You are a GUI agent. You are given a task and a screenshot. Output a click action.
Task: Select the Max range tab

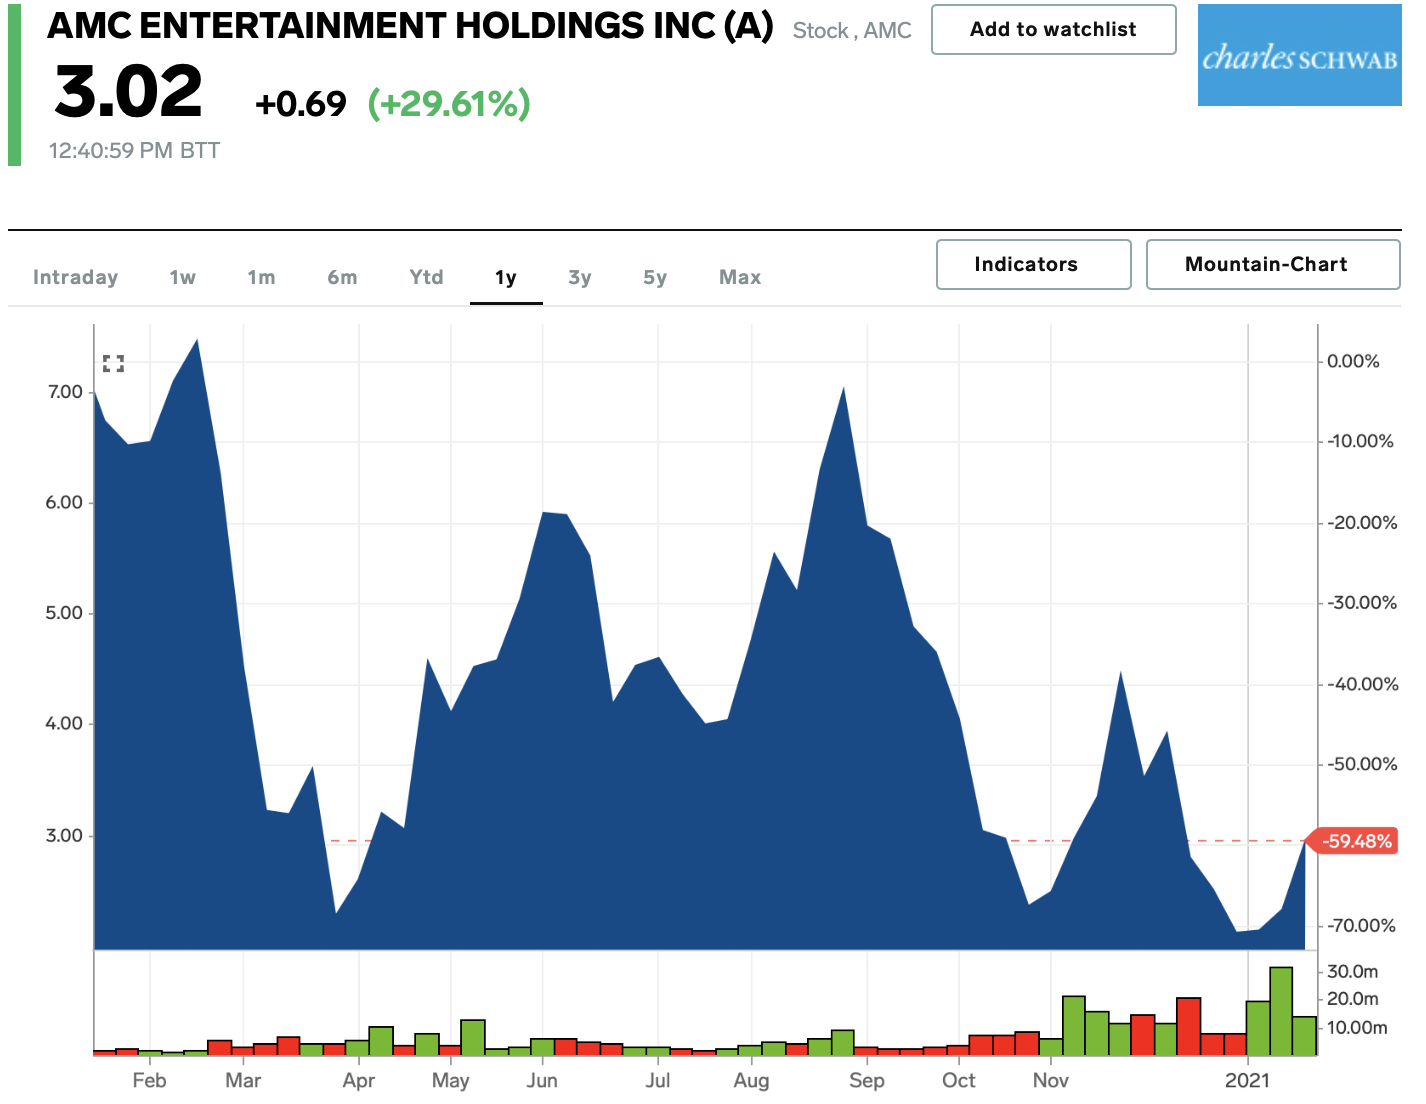click(x=740, y=277)
